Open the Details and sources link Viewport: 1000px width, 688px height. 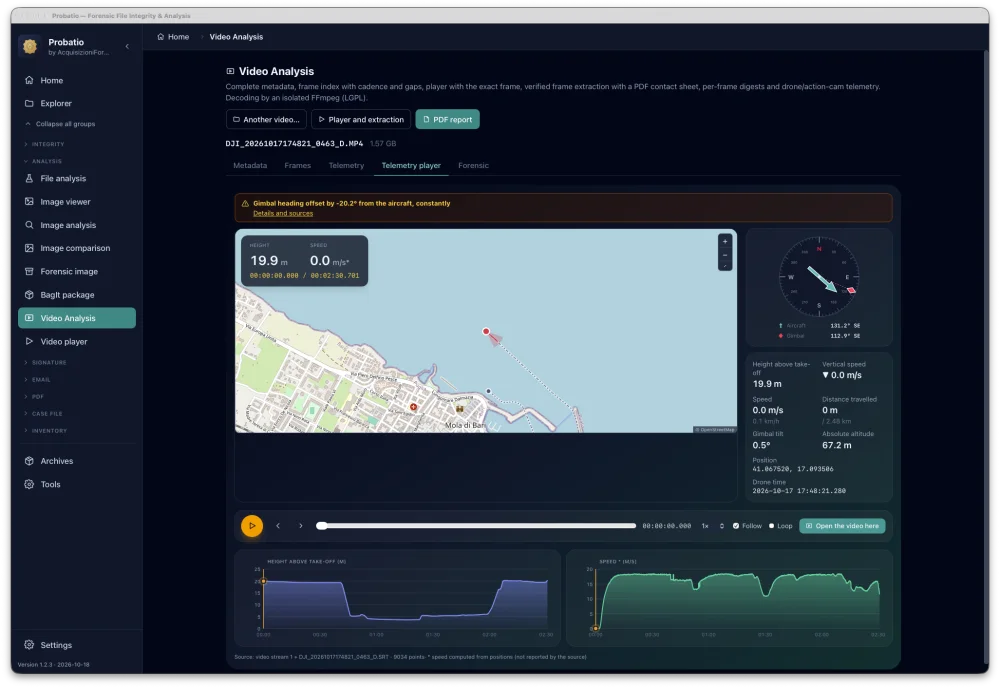tap(283, 214)
